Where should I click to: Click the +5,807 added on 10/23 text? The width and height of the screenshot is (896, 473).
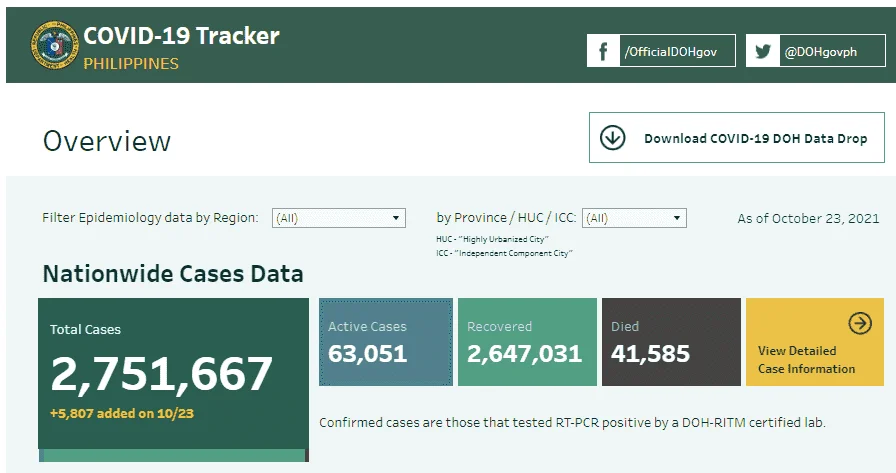point(122,414)
